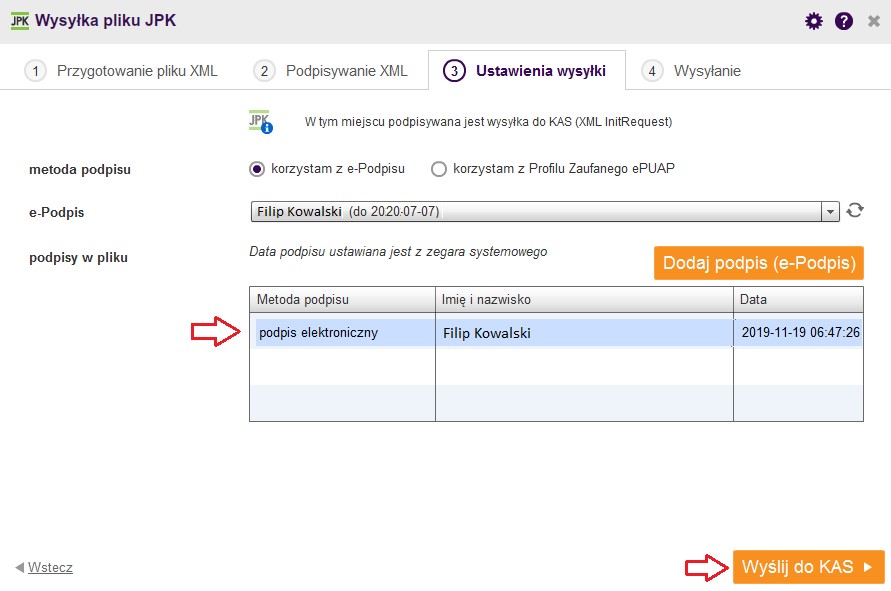The width and height of the screenshot is (891, 591).
Task: Switch to 'Przygotowanie pliku XML' step tab
Action: pyautogui.click(x=121, y=71)
